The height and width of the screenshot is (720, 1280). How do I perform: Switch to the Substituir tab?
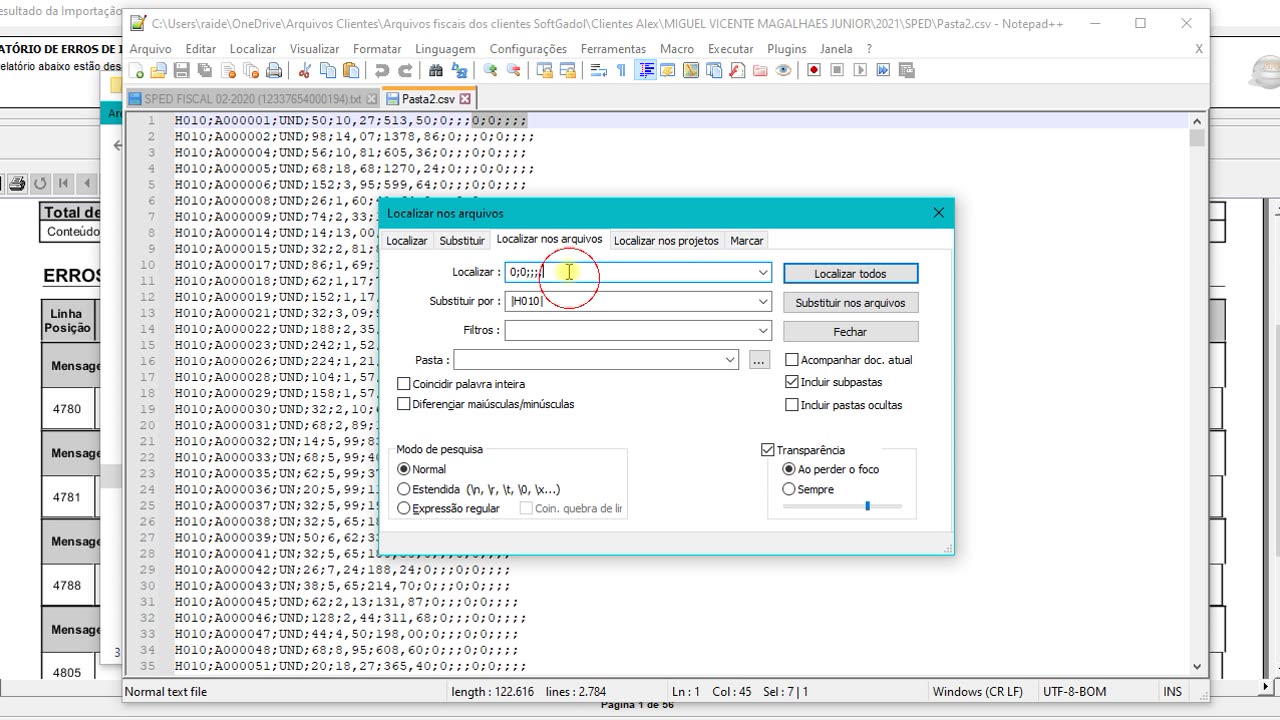[x=462, y=241]
